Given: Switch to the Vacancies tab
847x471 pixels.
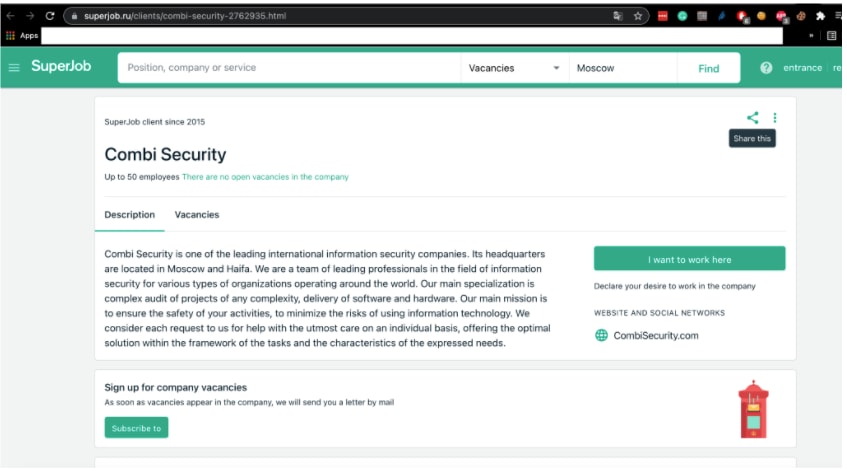Looking at the screenshot, I should tap(197, 214).
